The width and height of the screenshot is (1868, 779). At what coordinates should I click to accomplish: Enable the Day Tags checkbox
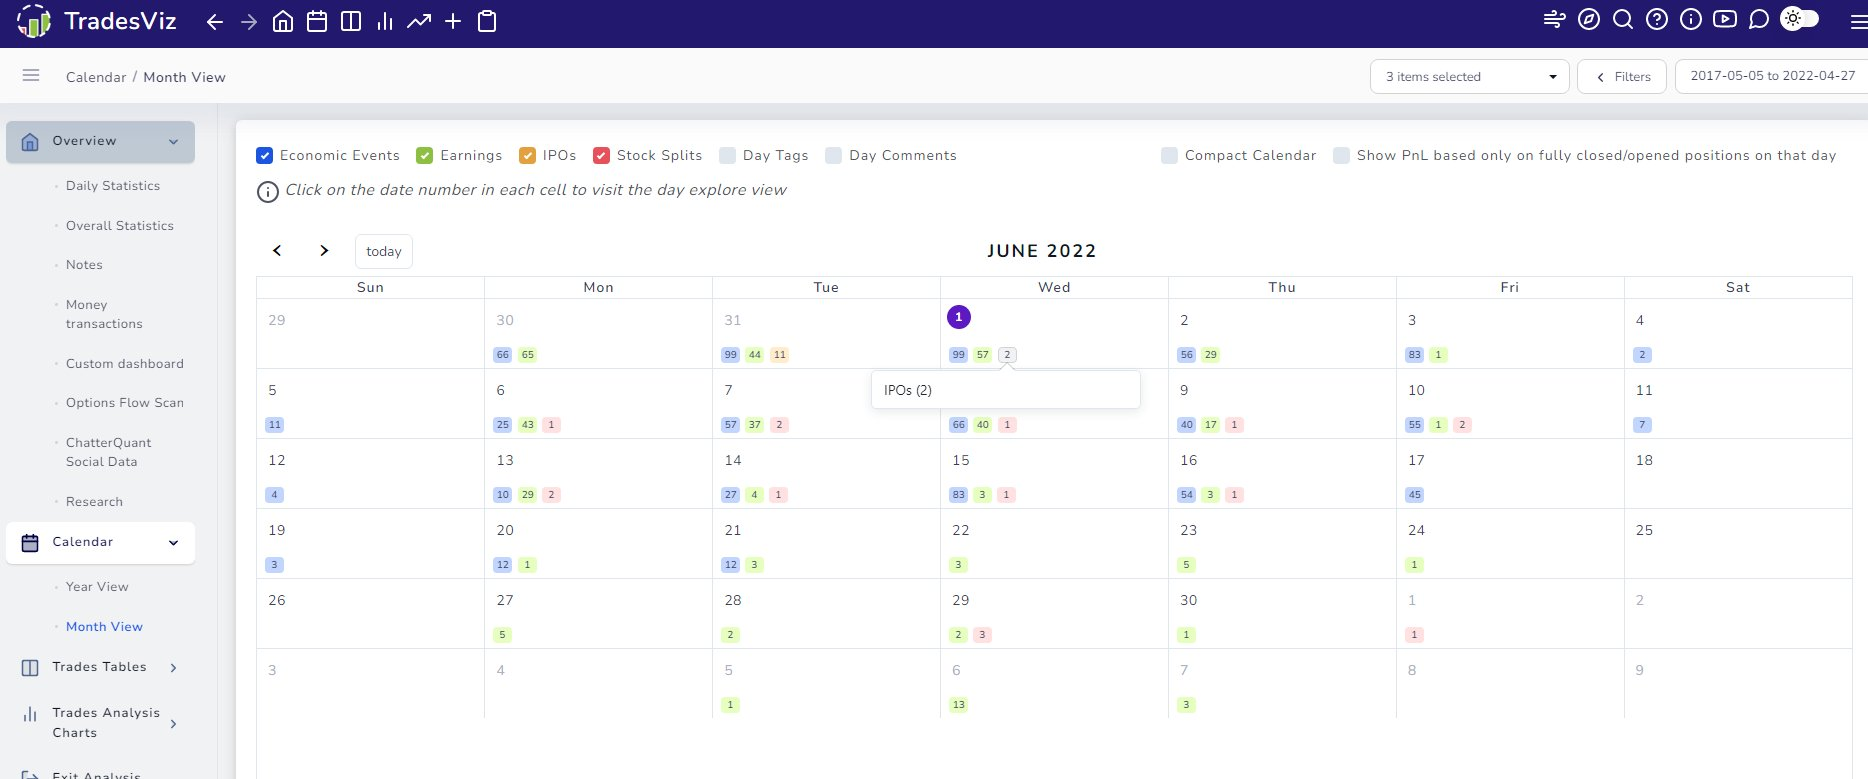pyautogui.click(x=728, y=155)
